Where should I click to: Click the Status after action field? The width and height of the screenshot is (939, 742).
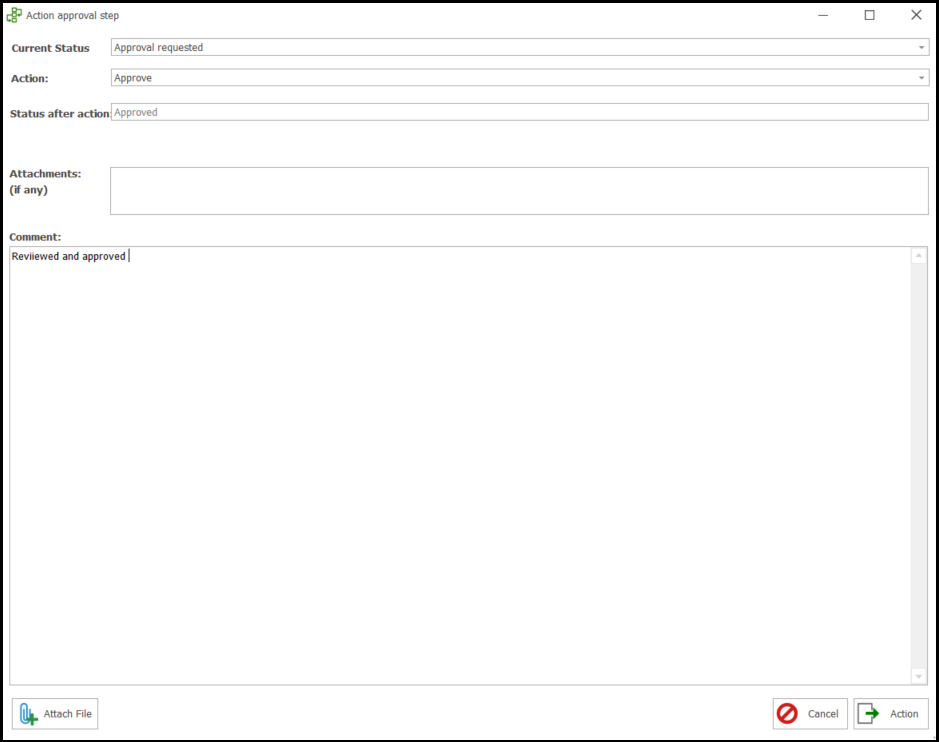click(519, 113)
